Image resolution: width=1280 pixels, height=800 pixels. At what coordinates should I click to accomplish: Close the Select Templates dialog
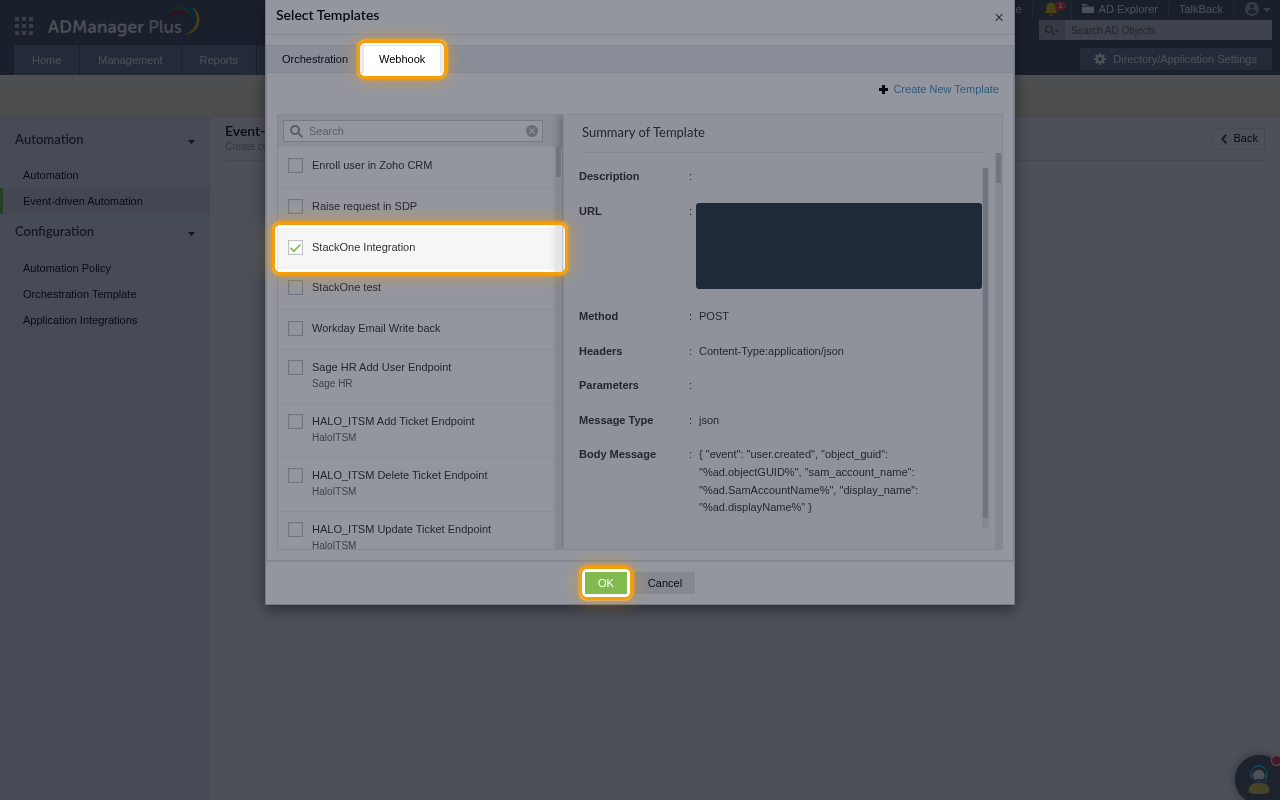[998, 17]
